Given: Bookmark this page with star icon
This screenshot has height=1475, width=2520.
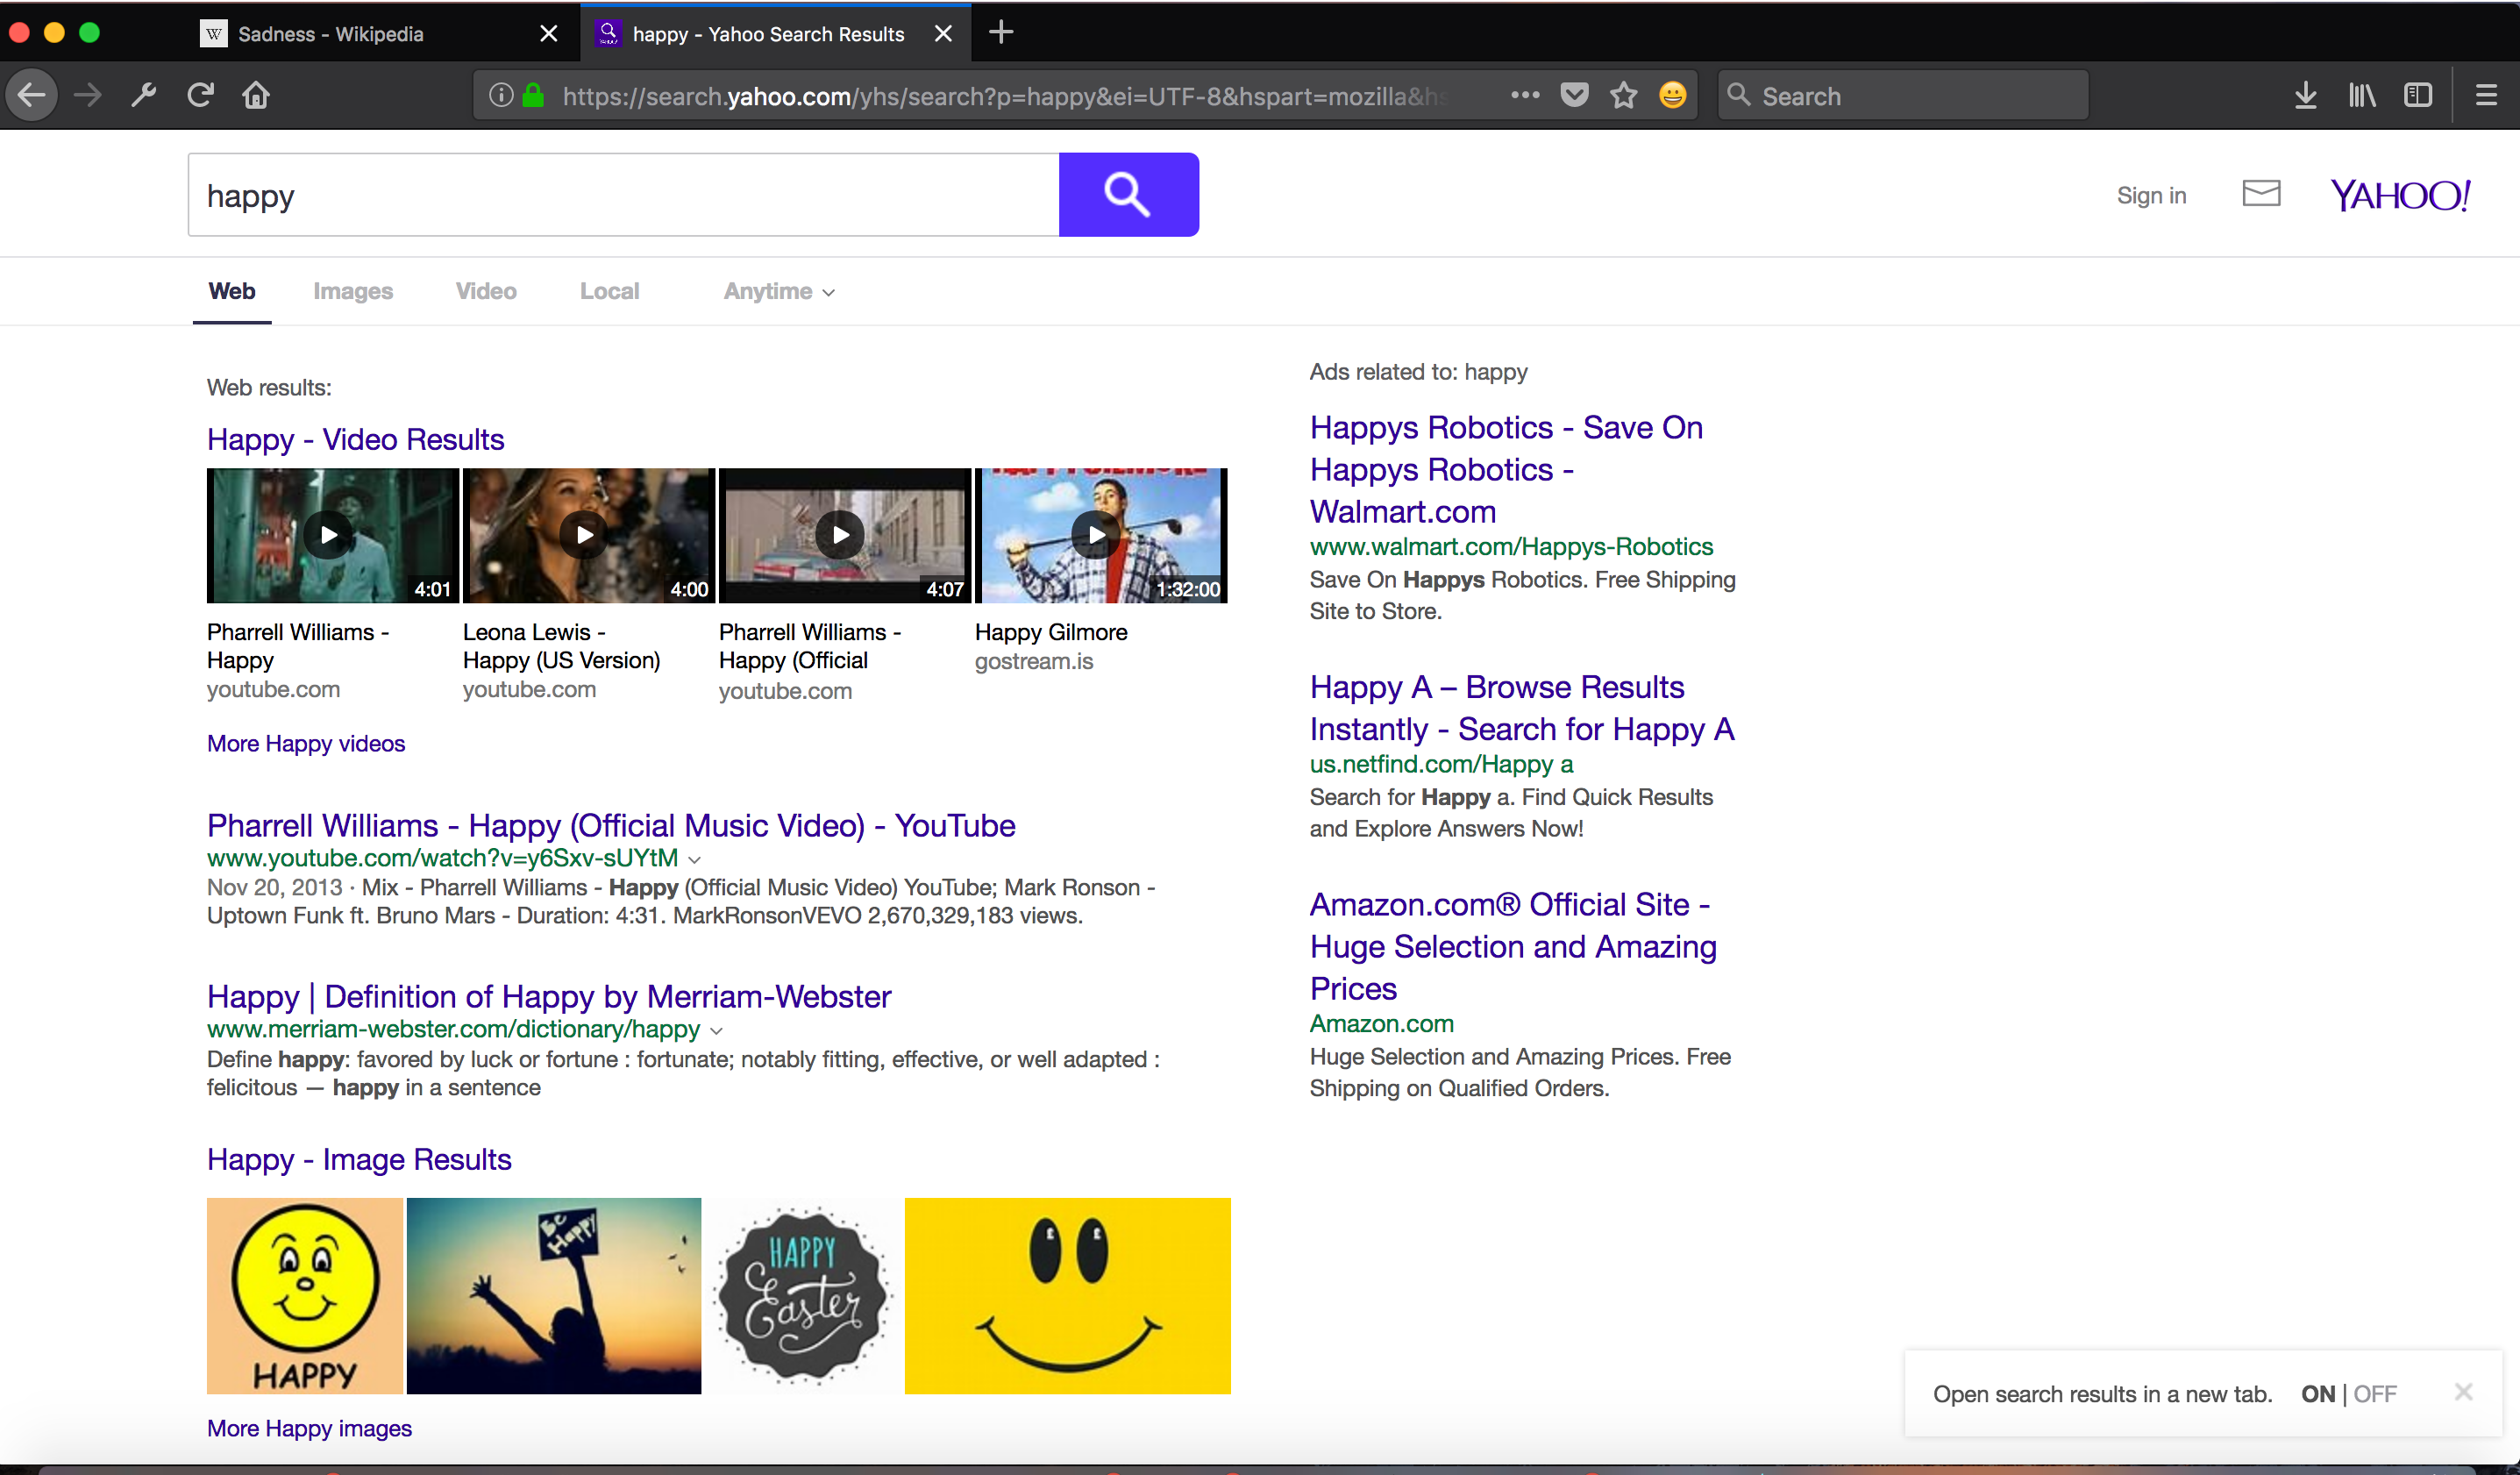Looking at the screenshot, I should [x=1623, y=95].
